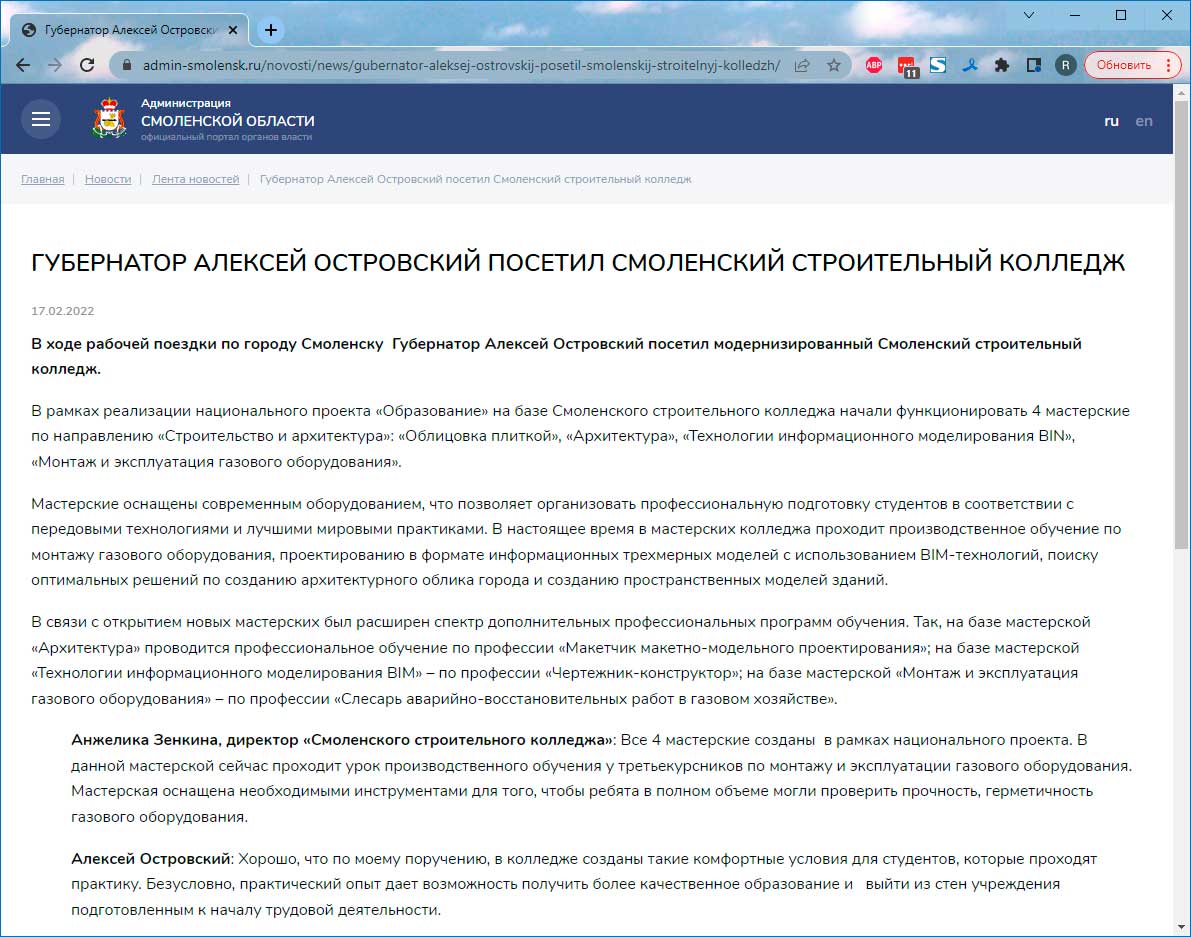Reload the page
The width and height of the screenshot is (1191, 937).
pos(87,65)
